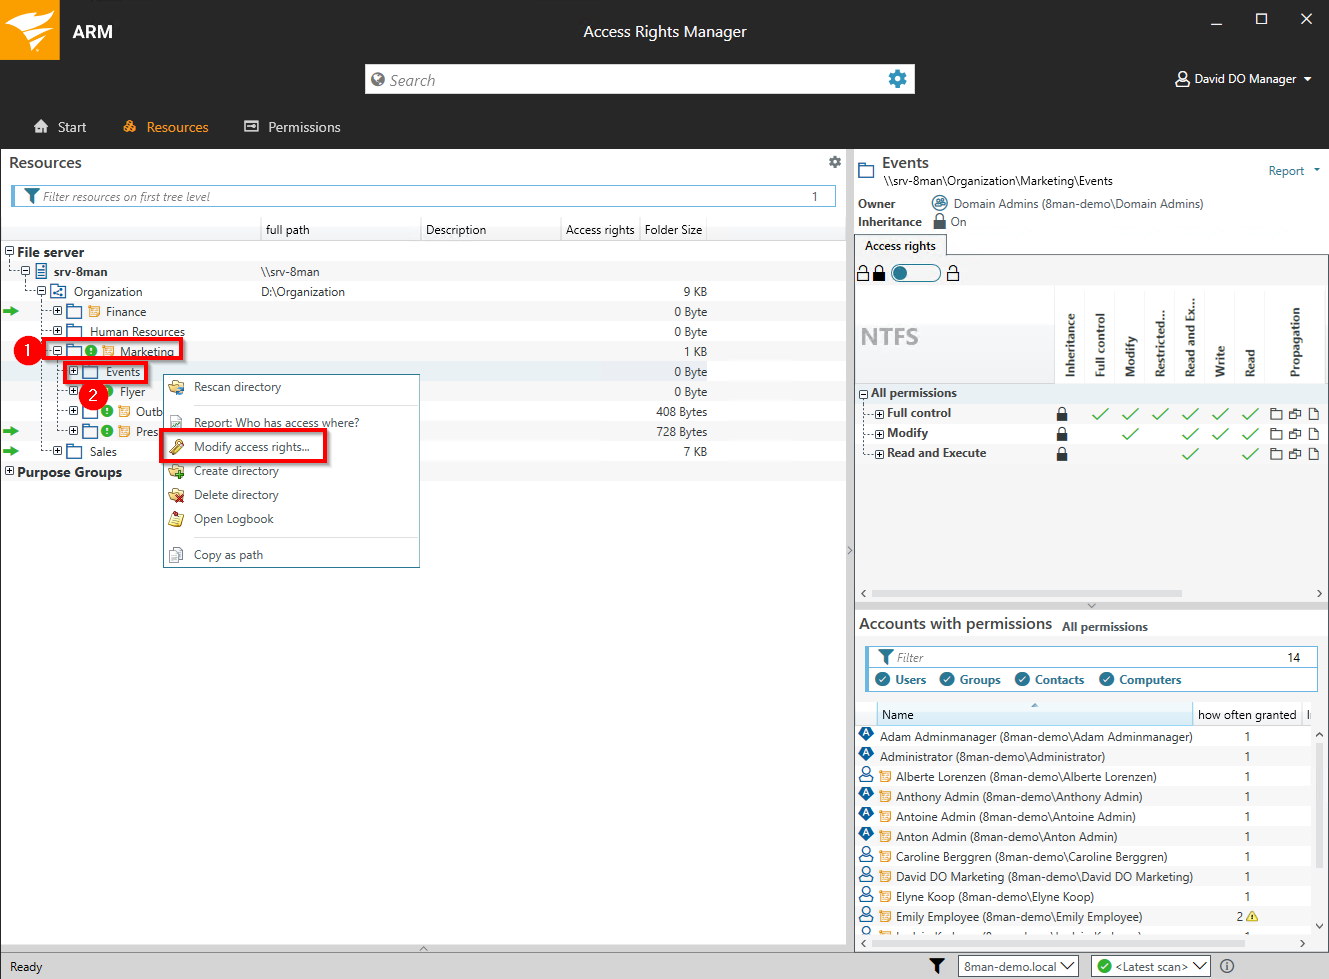This screenshot has width=1329, height=979.
Task: Disable the Groups filter checkbox
Action: 947,680
